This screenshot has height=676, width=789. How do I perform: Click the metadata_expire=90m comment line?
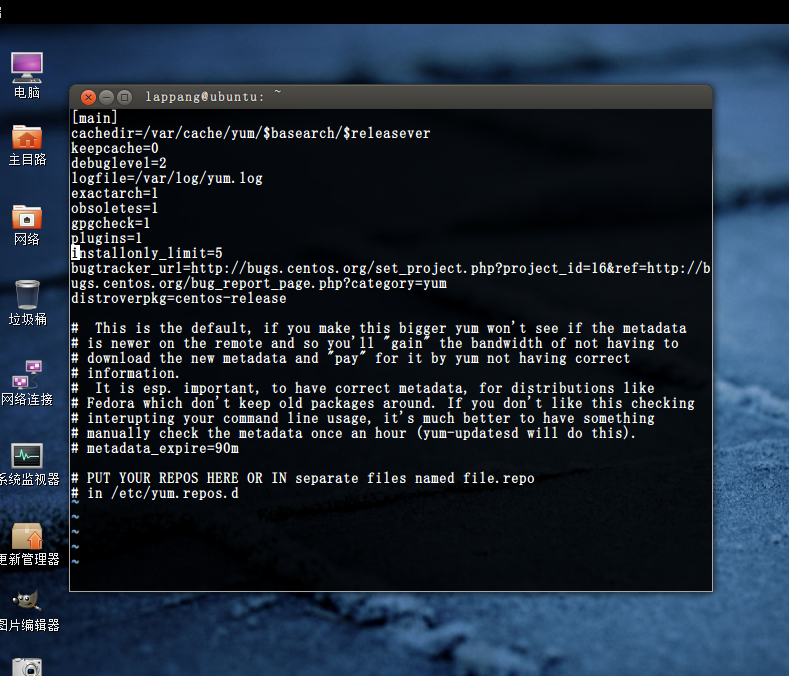pyautogui.click(x=155, y=448)
